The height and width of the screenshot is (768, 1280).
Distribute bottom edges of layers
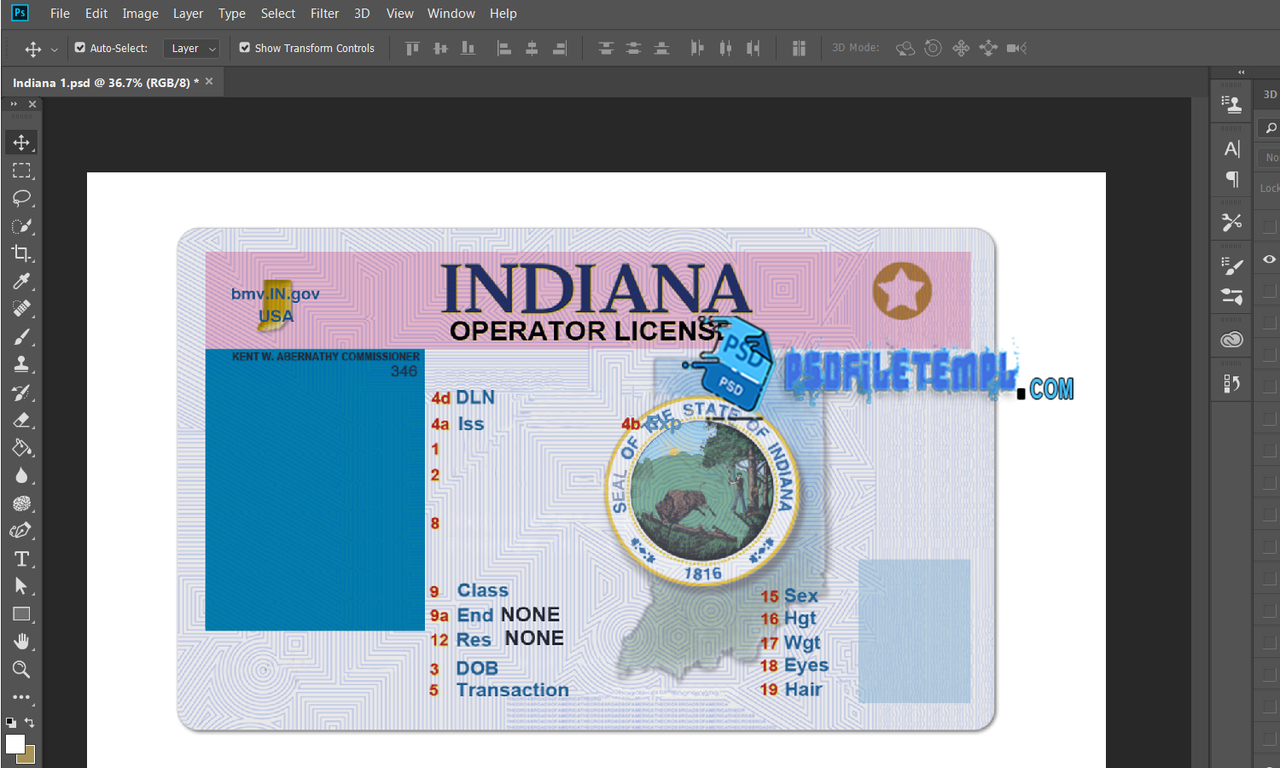(661, 48)
